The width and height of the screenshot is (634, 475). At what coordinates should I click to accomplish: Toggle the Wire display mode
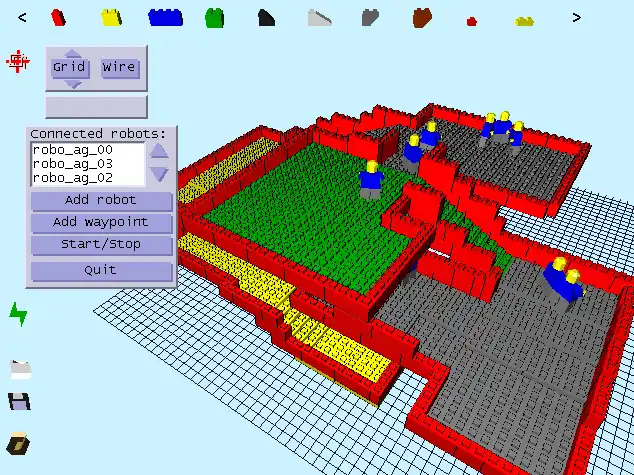[120, 67]
